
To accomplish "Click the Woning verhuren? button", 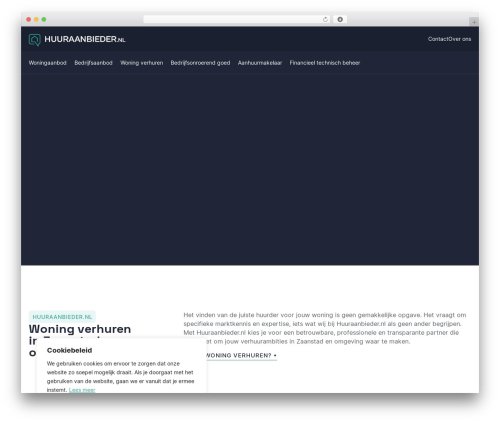I will click(241, 355).
